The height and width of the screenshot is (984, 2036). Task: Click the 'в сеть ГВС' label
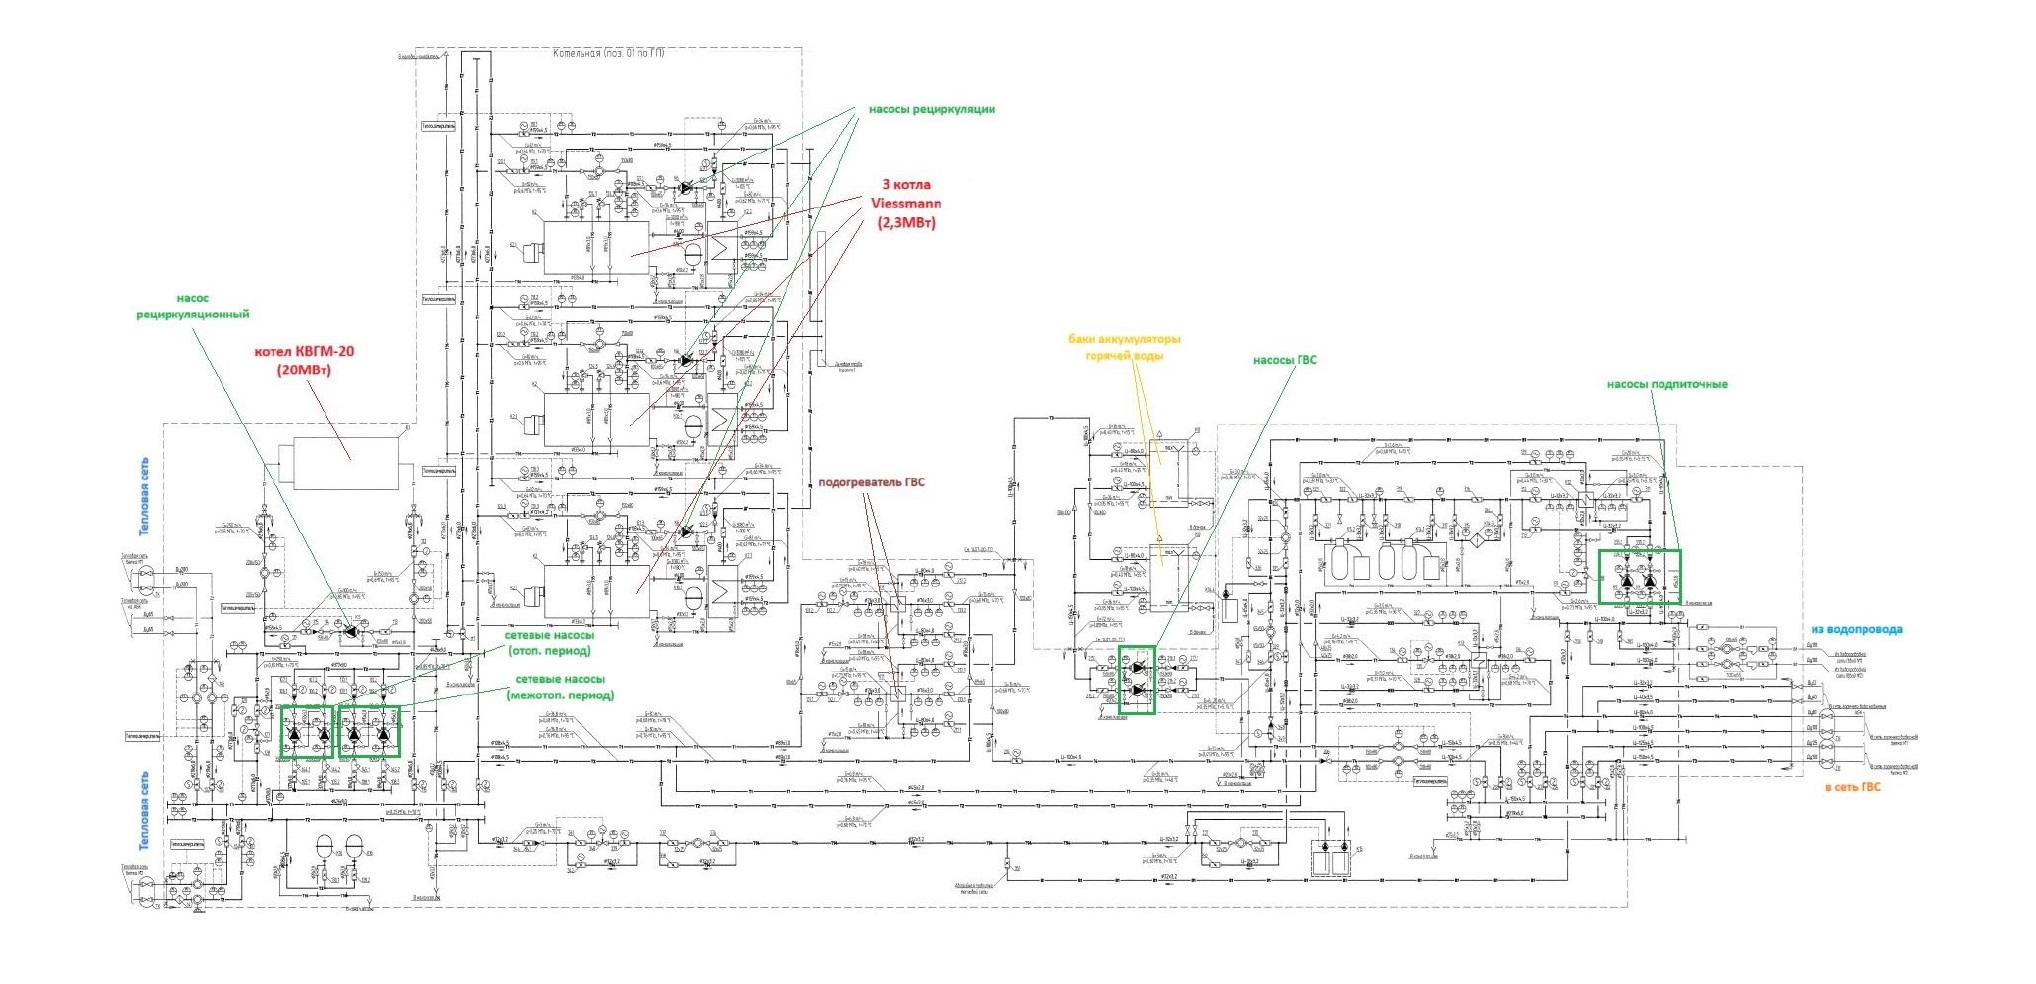1852,787
